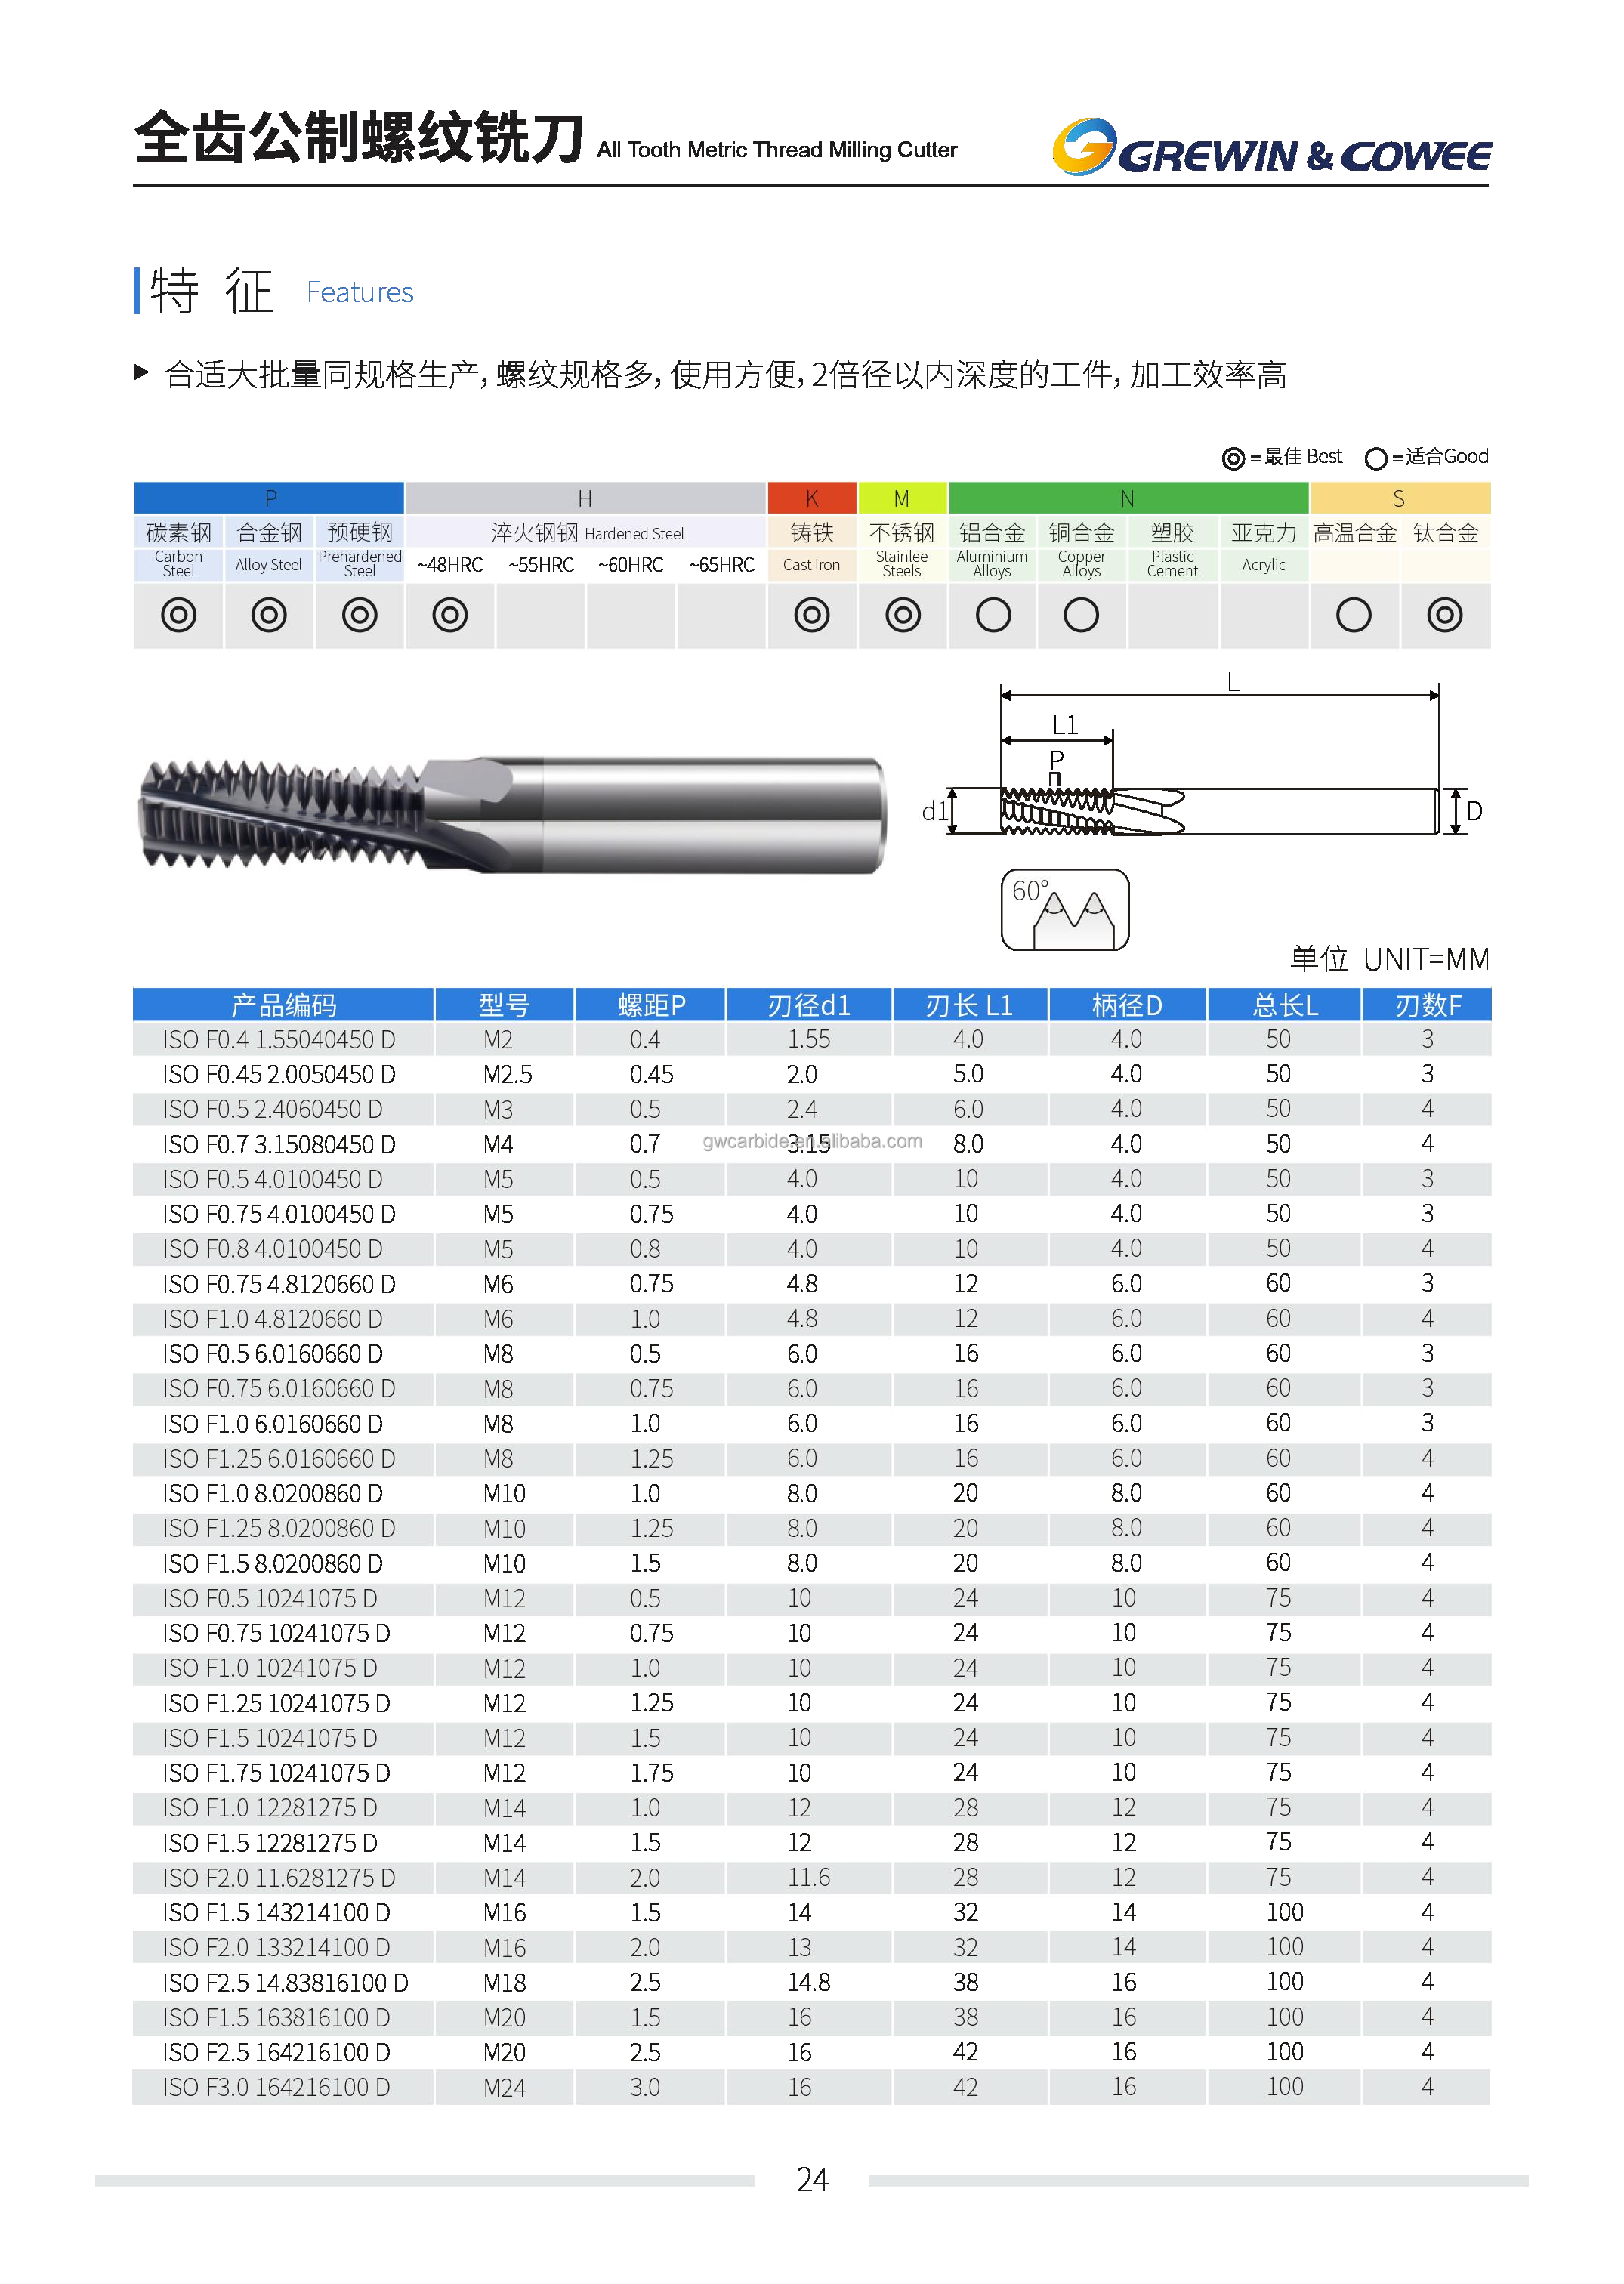Click the Grewin & Cowee logo
1624x2284 pixels.
(1271, 148)
